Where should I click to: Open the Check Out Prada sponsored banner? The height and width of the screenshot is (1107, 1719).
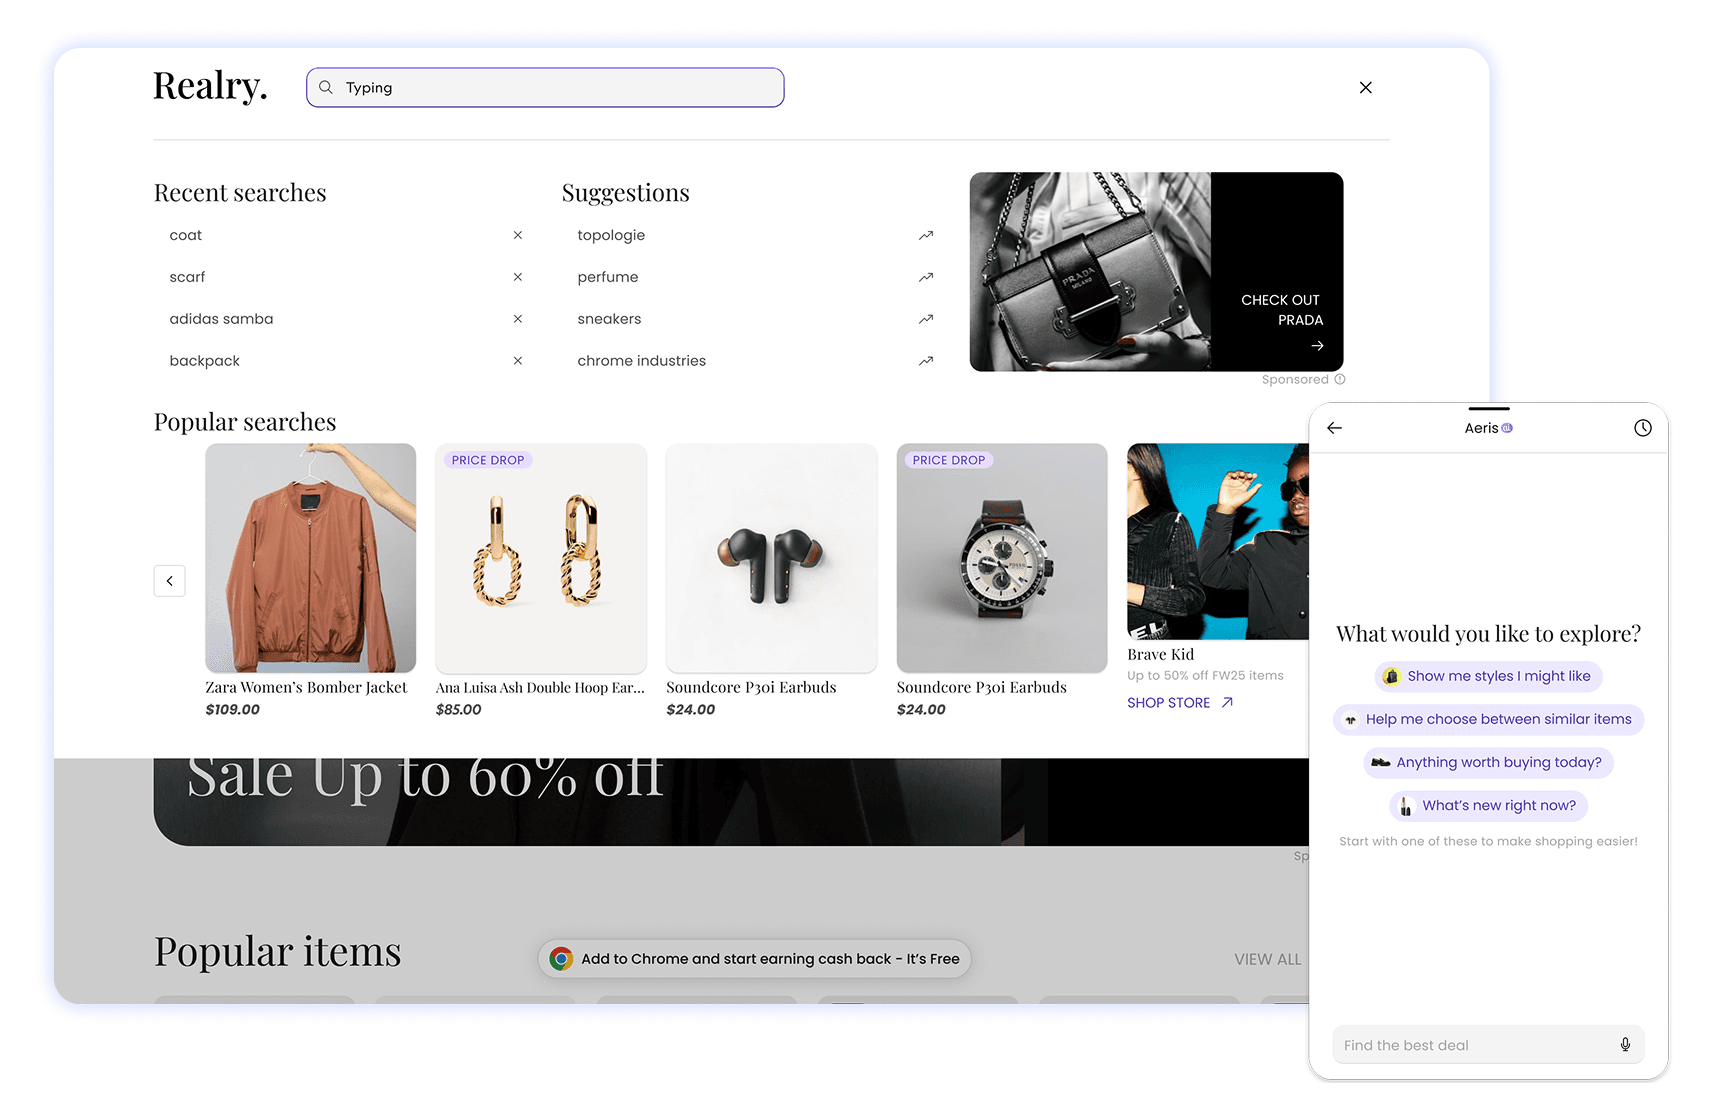coord(1156,272)
